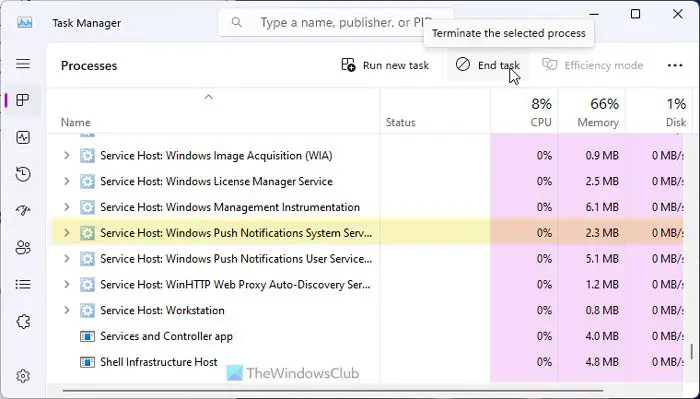
Task: Click the License Manager Service gear icon
Action: [x=87, y=181]
